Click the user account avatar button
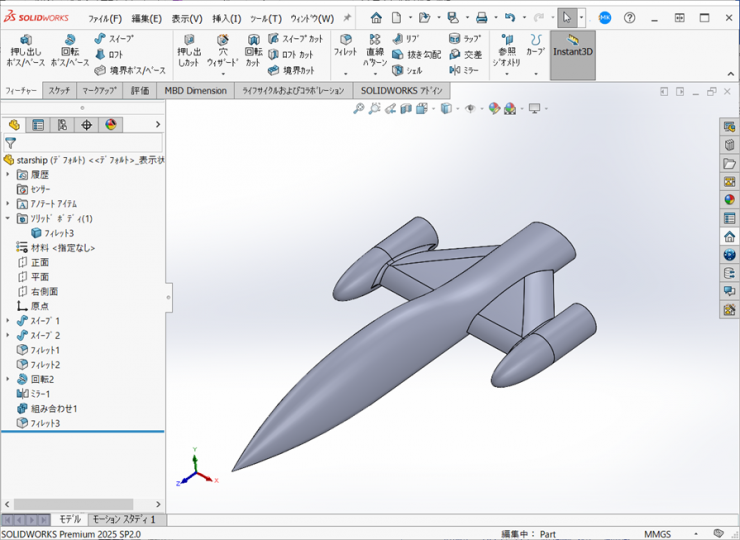This screenshot has height=540, width=740. 605,18
